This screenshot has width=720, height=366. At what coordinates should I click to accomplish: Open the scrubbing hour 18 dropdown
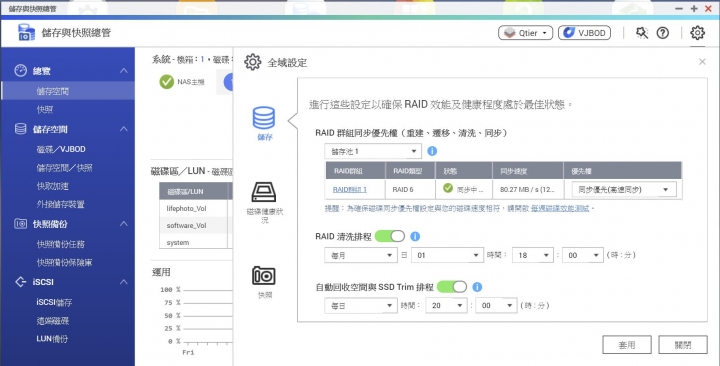(x=533, y=255)
